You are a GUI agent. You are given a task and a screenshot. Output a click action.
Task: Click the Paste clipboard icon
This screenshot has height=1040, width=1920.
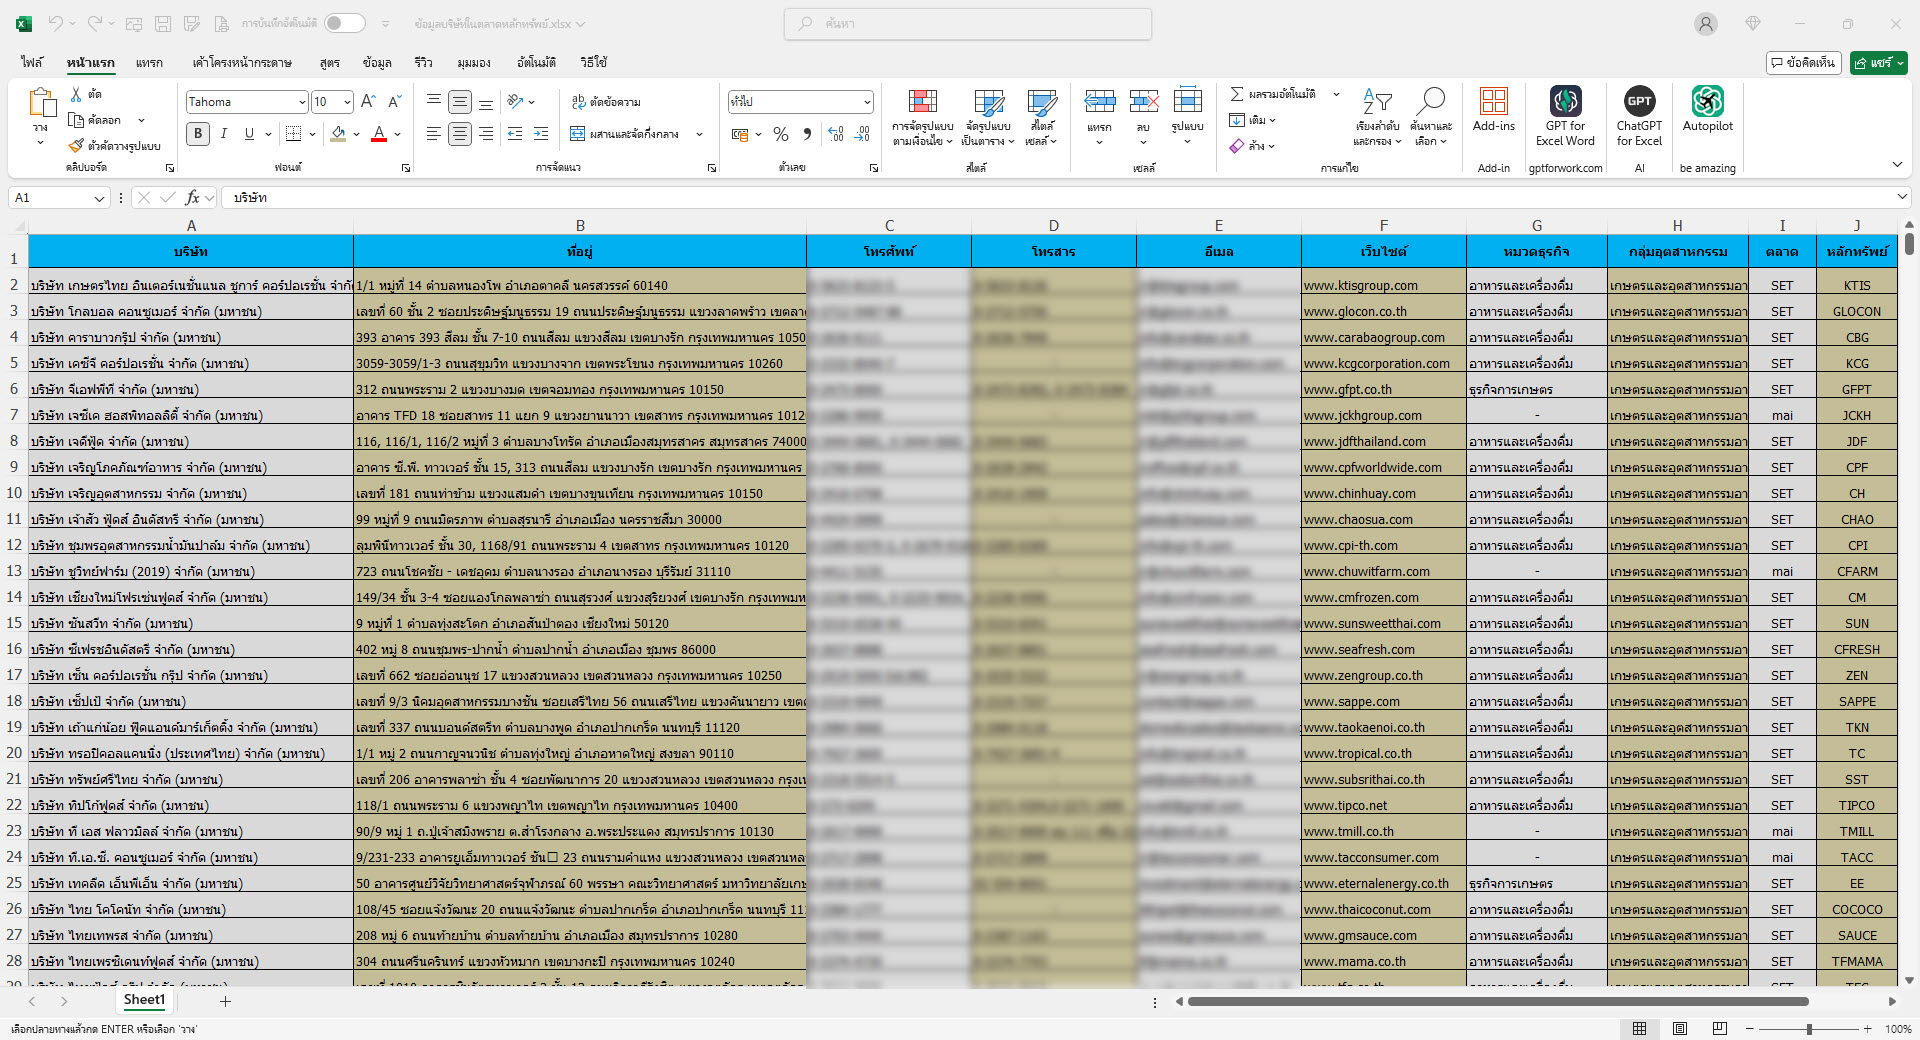(41, 103)
